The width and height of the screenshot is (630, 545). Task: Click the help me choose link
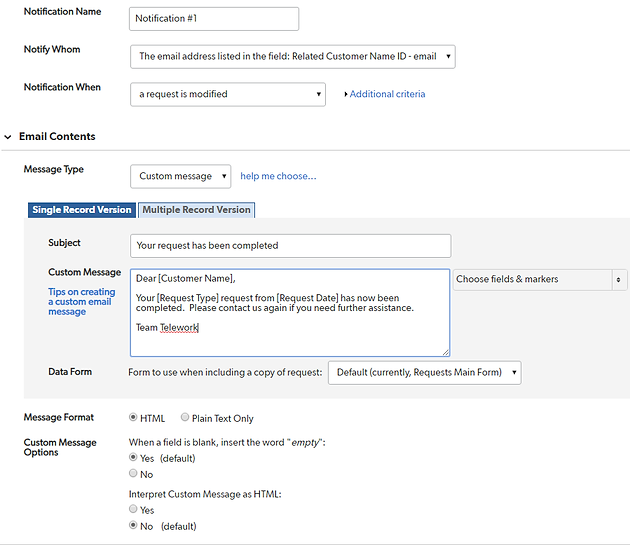click(x=278, y=176)
